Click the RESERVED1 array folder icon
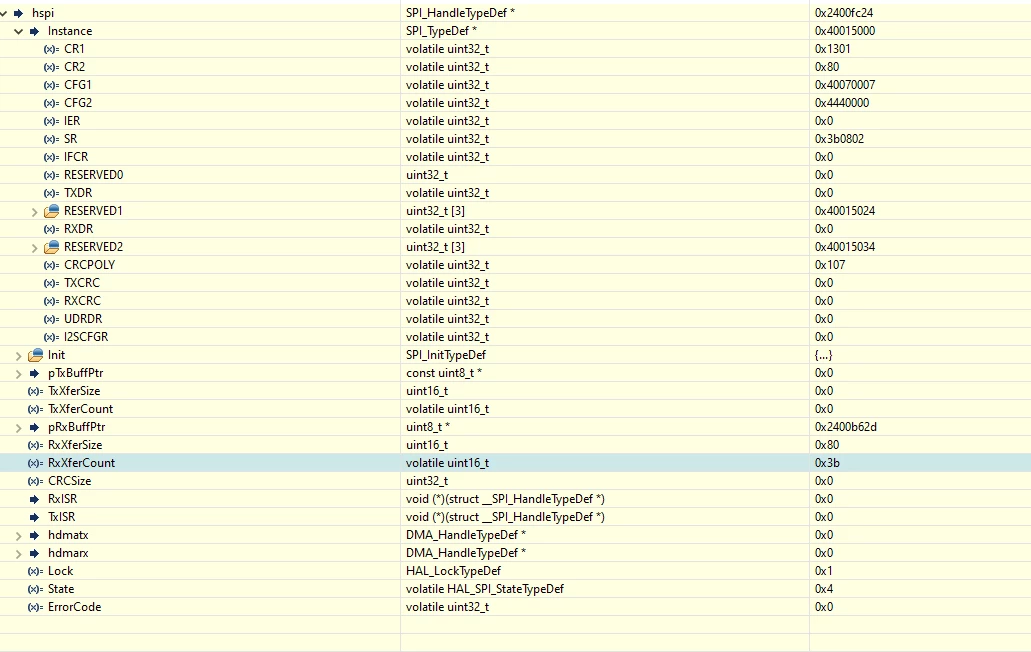The height and width of the screenshot is (652, 1031). pyautogui.click(x=51, y=211)
